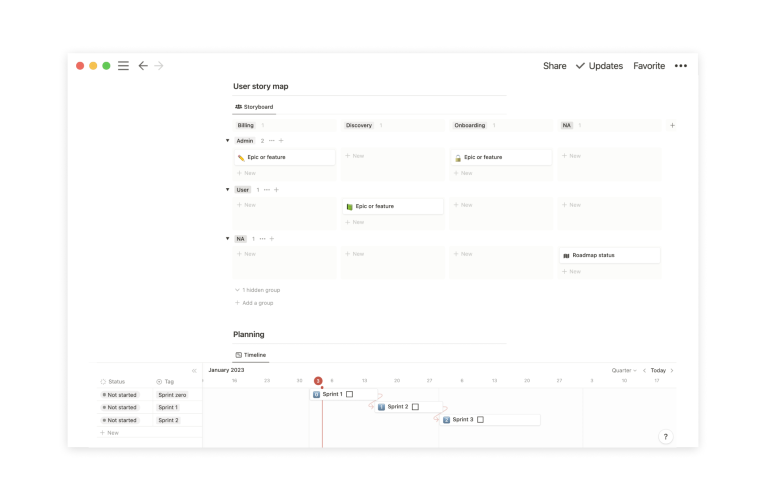Click the Sprint 2 bar icon in timeline

[381, 407]
